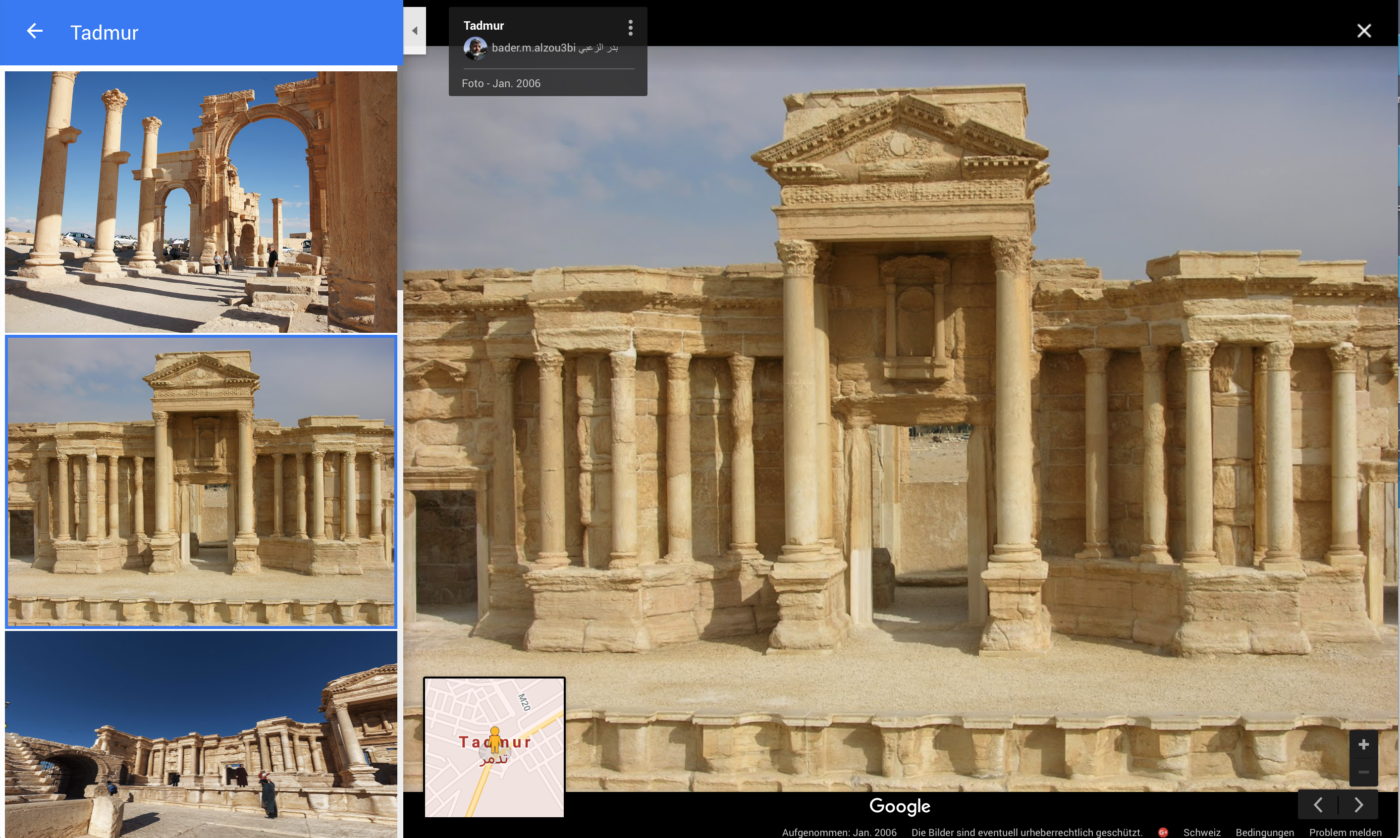Collapse the side panel with the triangle arrow
The image size is (1400, 838).
coord(414,31)
